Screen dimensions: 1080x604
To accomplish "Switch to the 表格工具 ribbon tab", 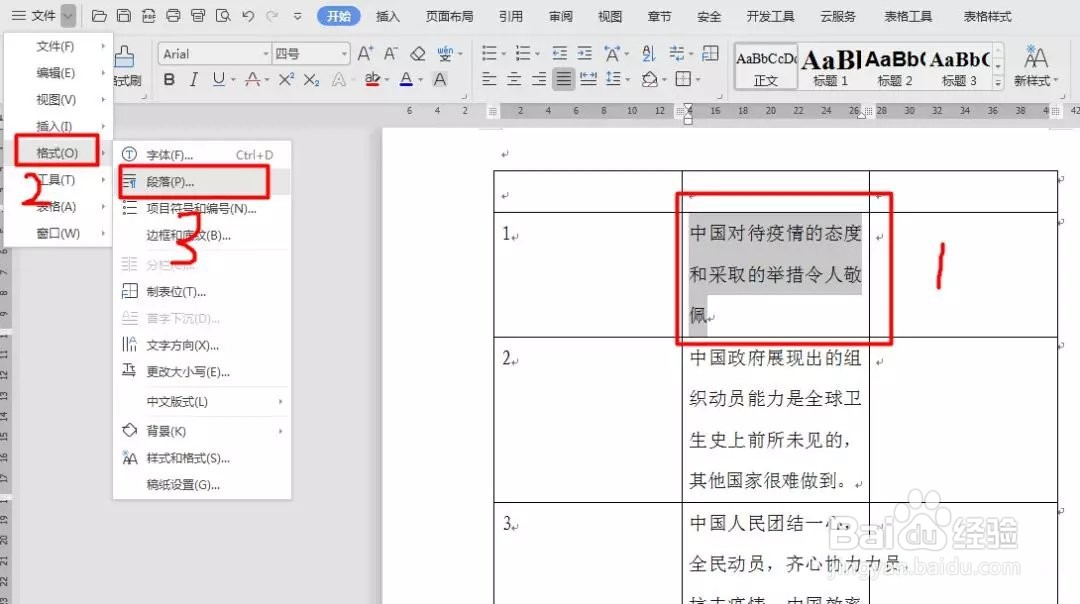I will coord(908,16).
